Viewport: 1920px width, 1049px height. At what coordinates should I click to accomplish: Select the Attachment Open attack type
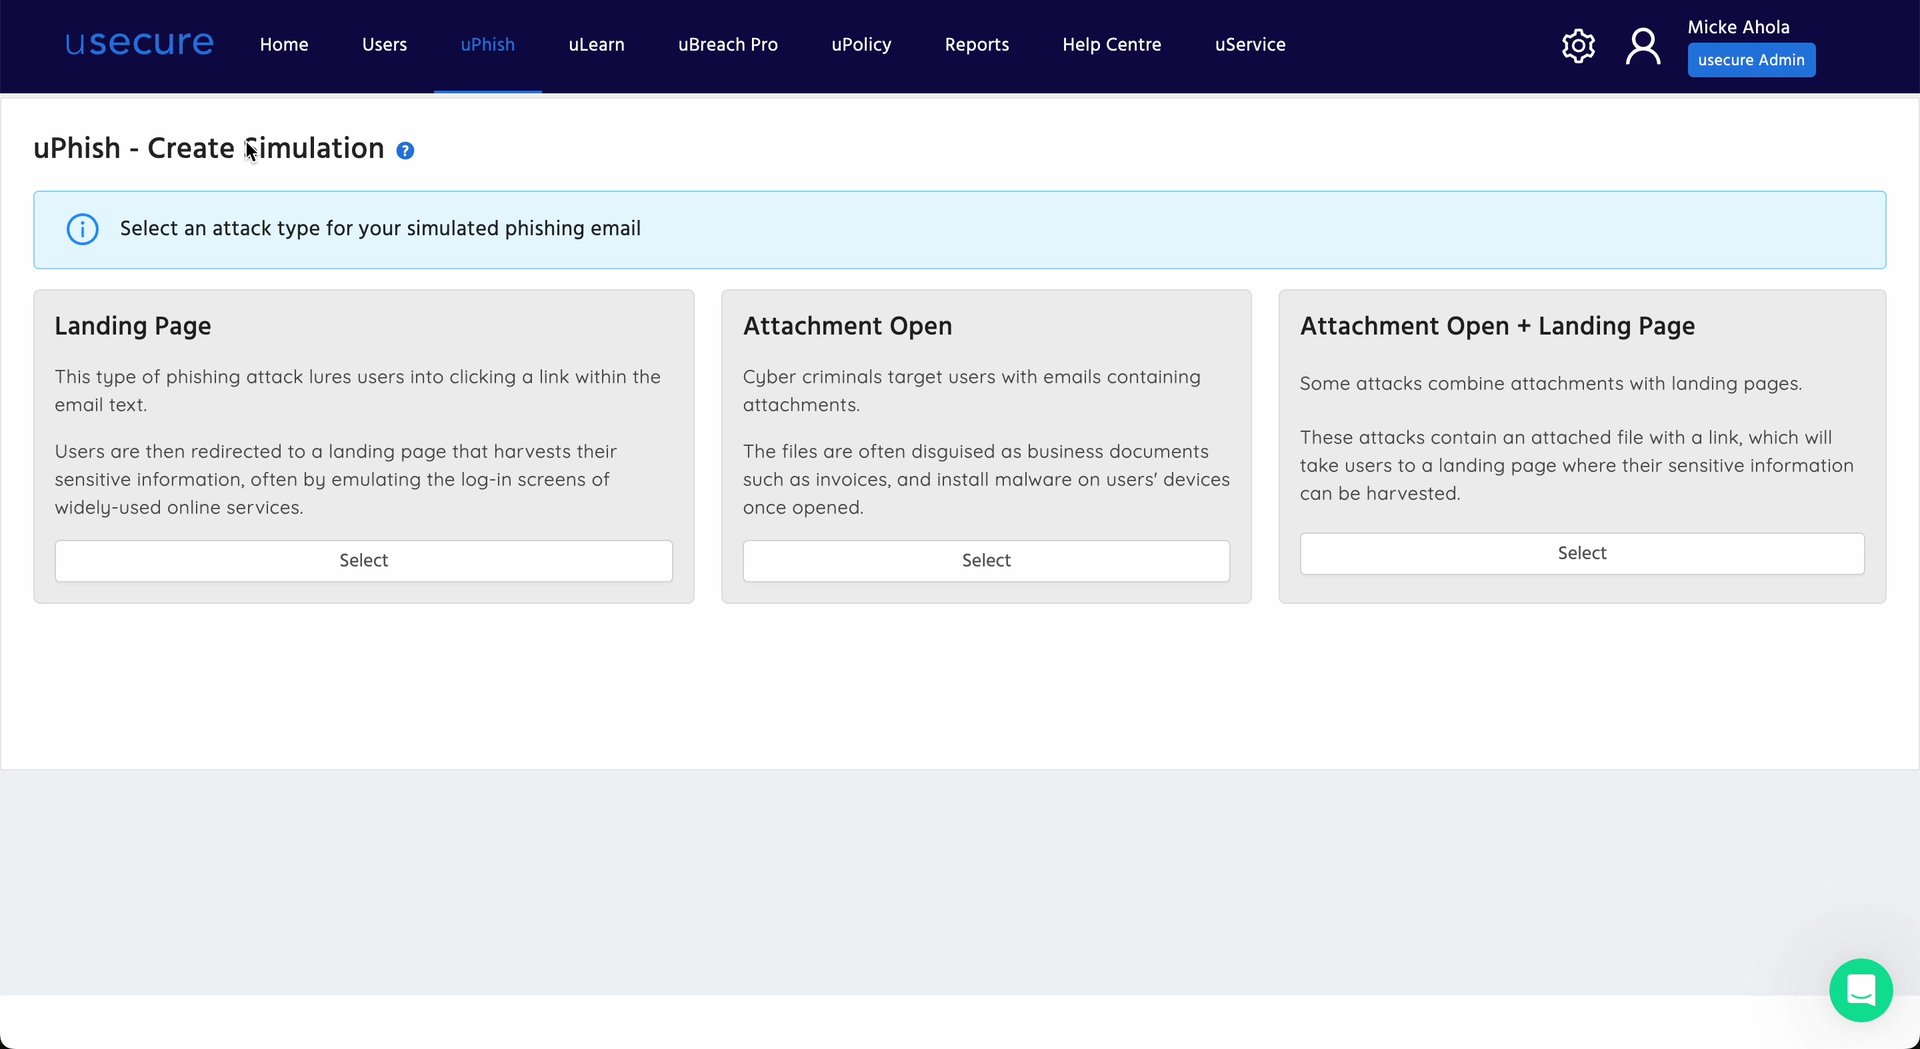986,561
